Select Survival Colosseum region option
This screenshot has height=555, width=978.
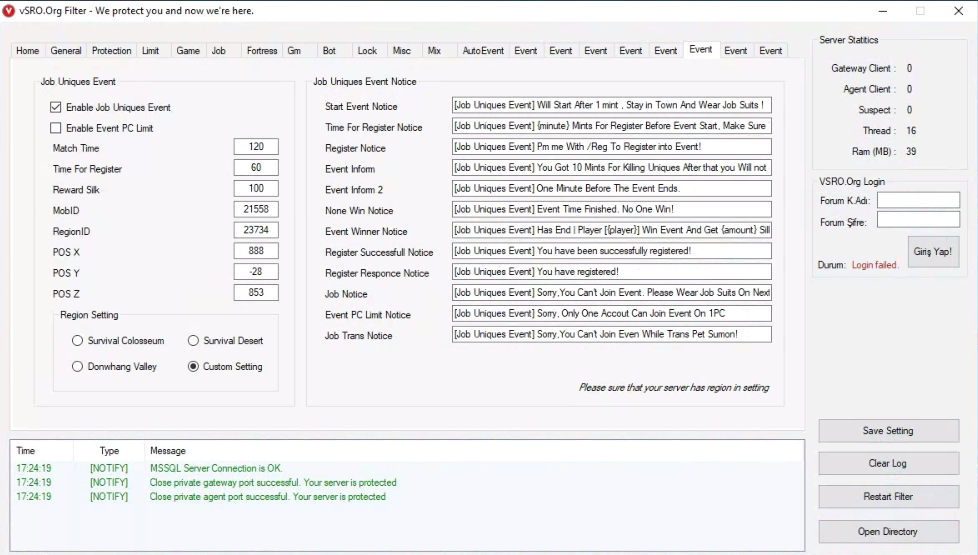tap(77, 340)
